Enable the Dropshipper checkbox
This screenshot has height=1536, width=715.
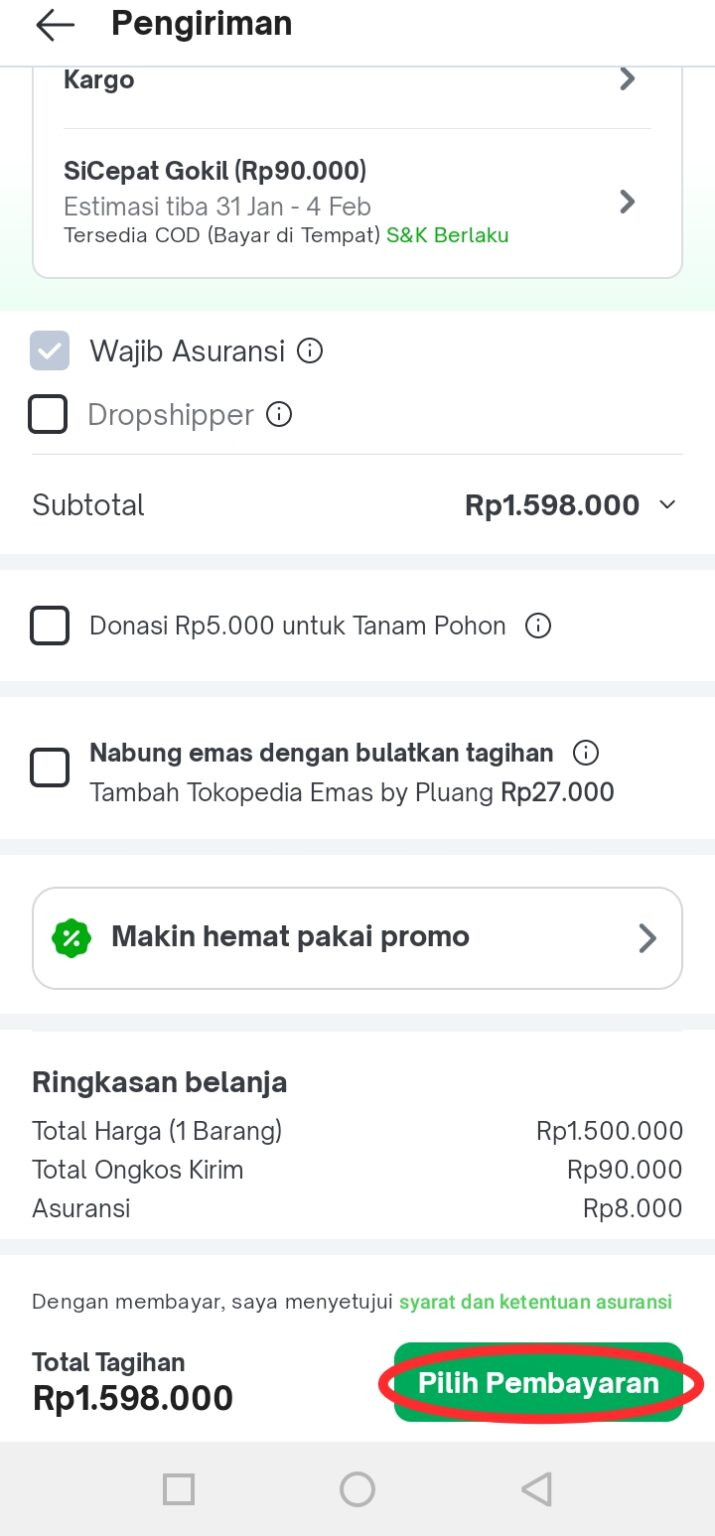47,414
